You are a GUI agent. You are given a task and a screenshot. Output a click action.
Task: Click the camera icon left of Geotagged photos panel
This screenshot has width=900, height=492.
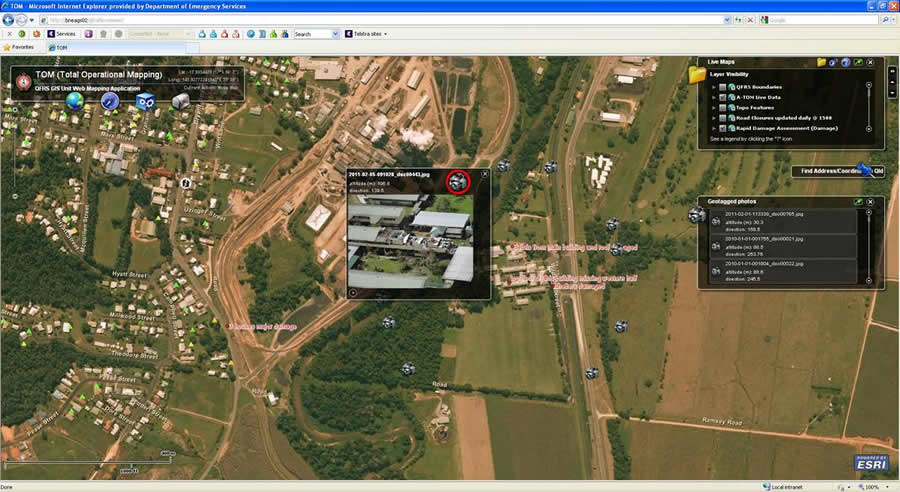tap(697, 215)
